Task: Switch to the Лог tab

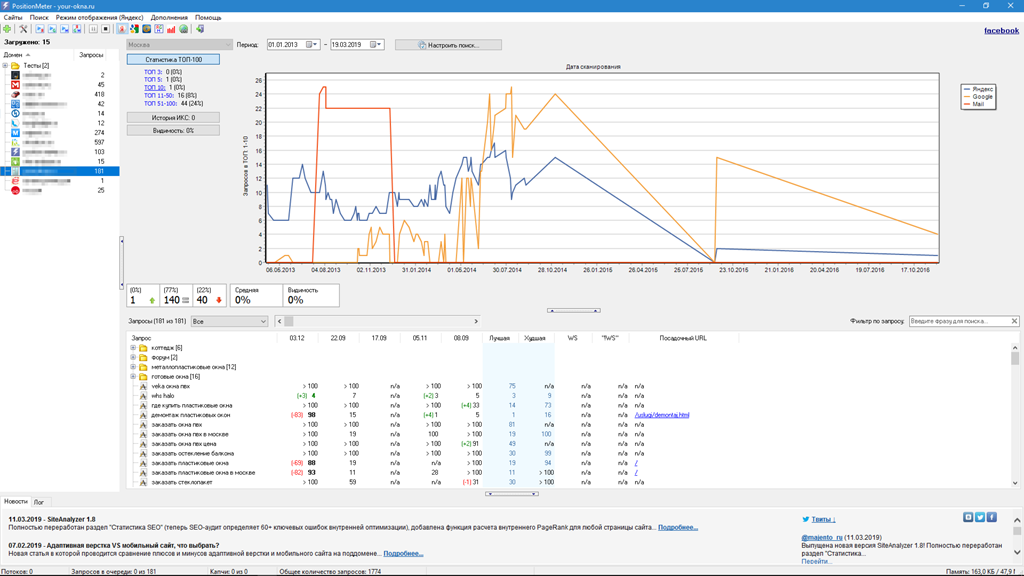Action: pos(39,502)
